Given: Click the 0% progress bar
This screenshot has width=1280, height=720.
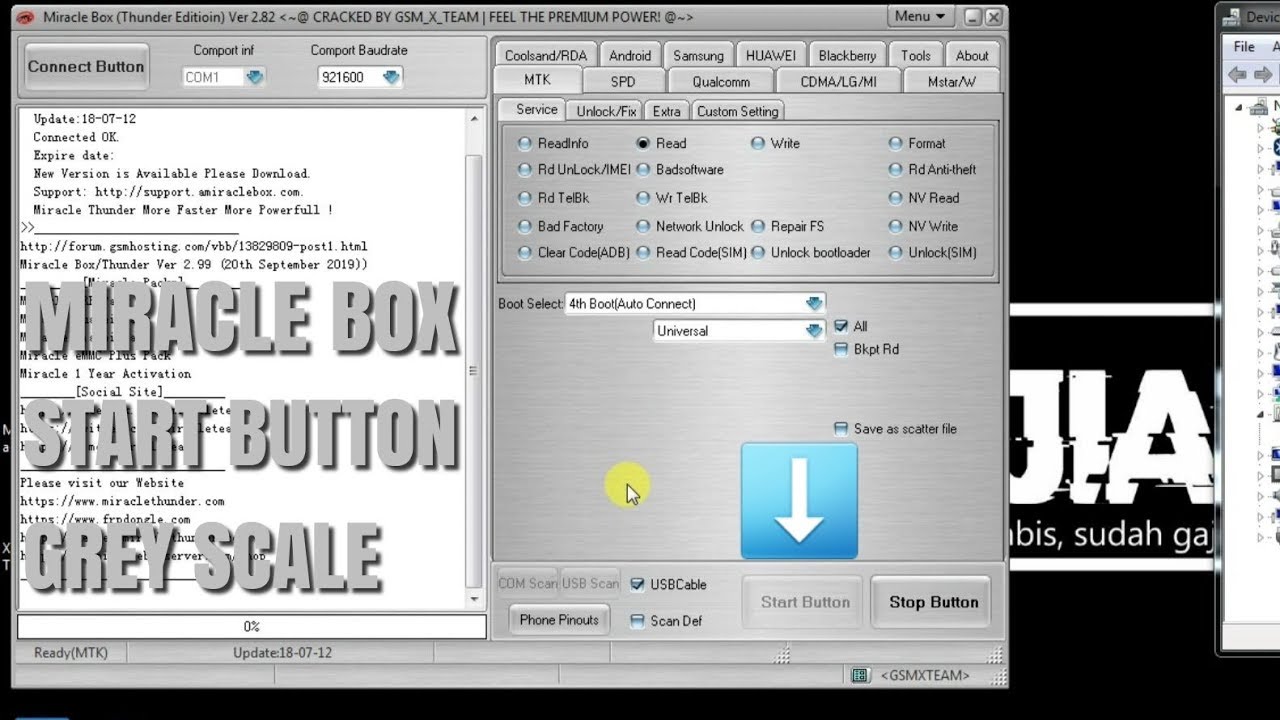Looking at the screenshot, I should pos(252,627).
